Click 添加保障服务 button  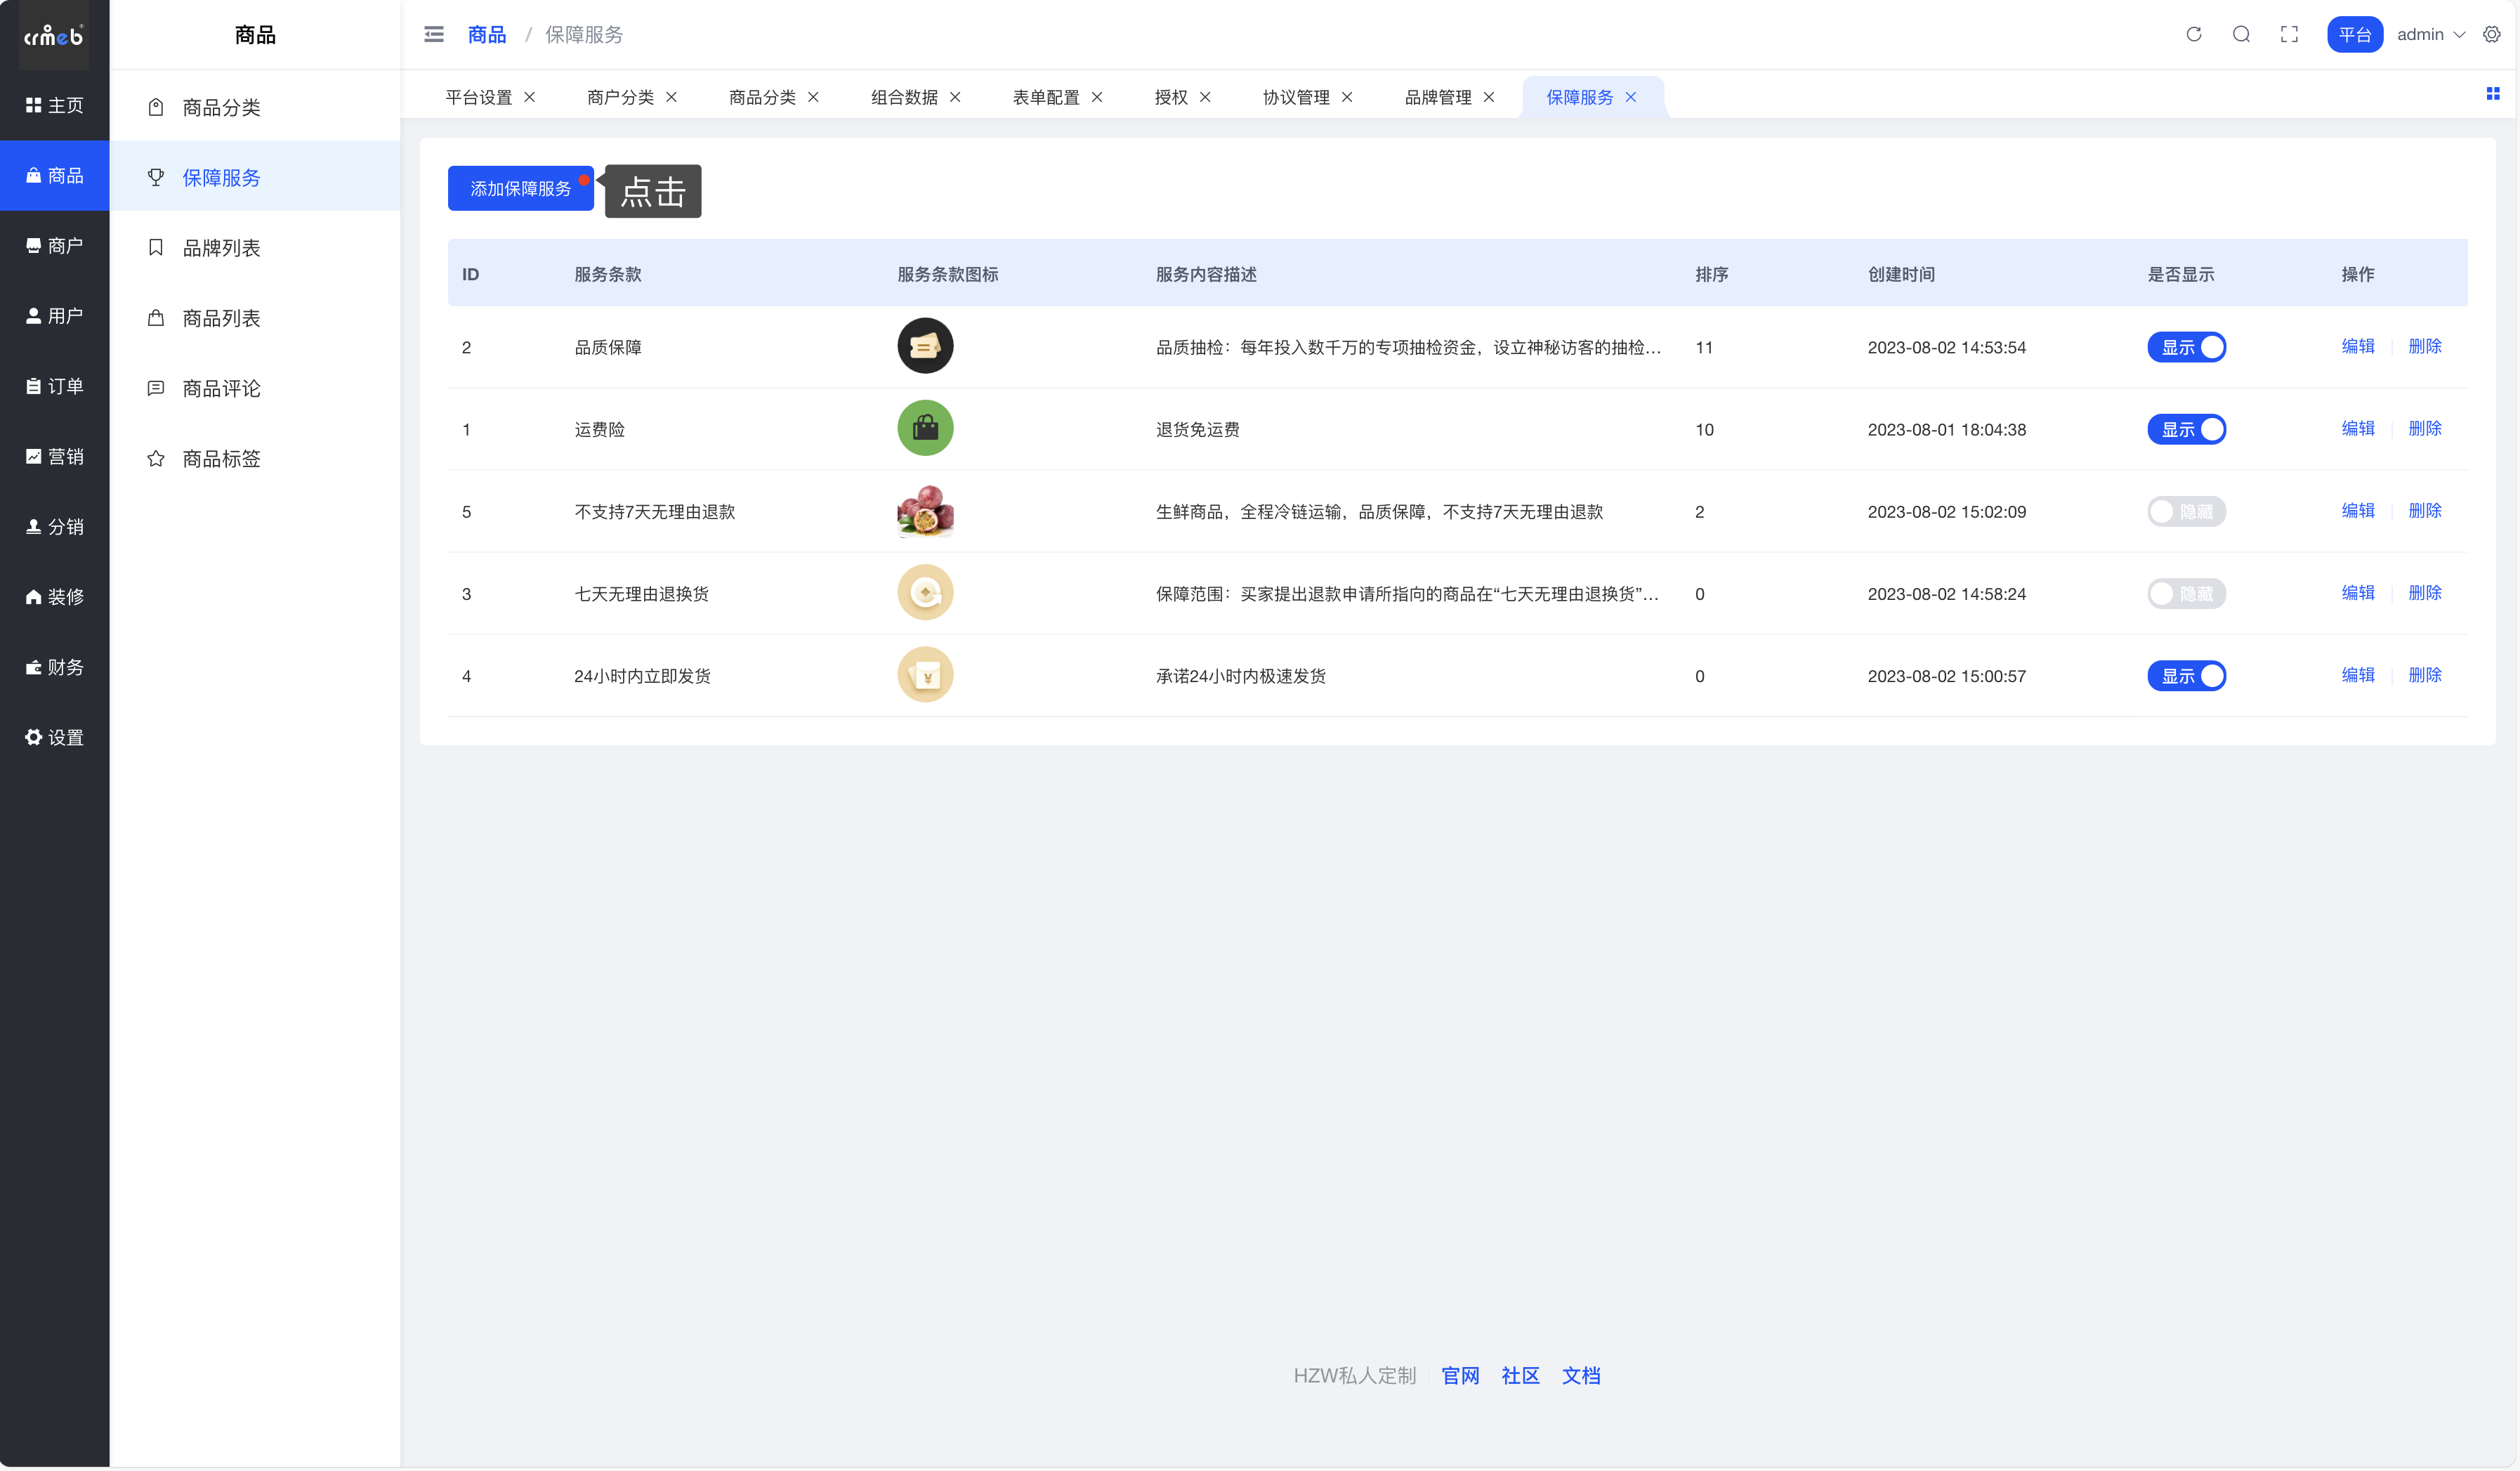[520, 189]
